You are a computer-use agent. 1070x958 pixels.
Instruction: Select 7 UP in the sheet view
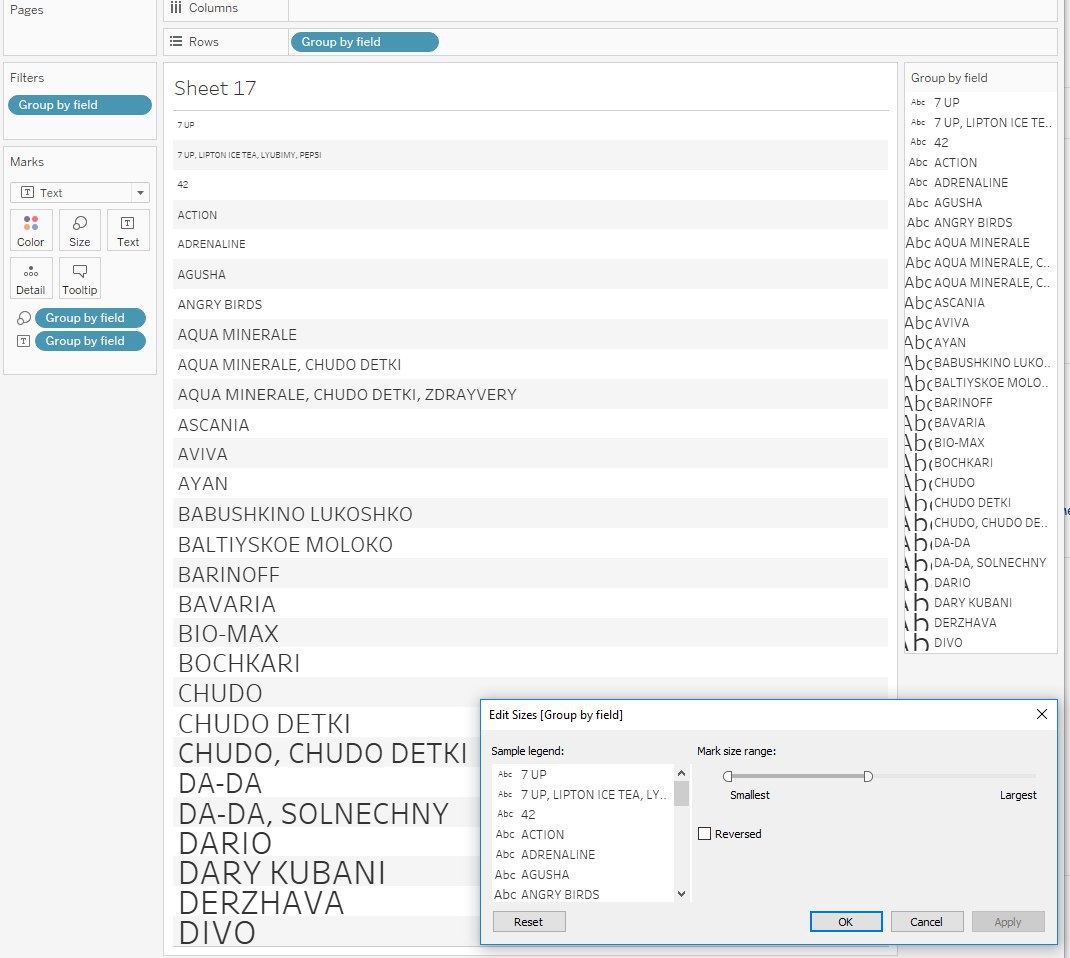pos(186,125)
